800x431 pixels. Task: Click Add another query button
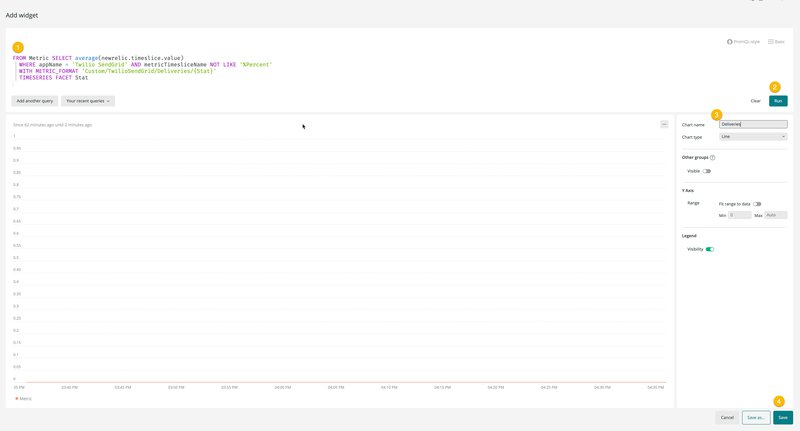pos(35,101)
